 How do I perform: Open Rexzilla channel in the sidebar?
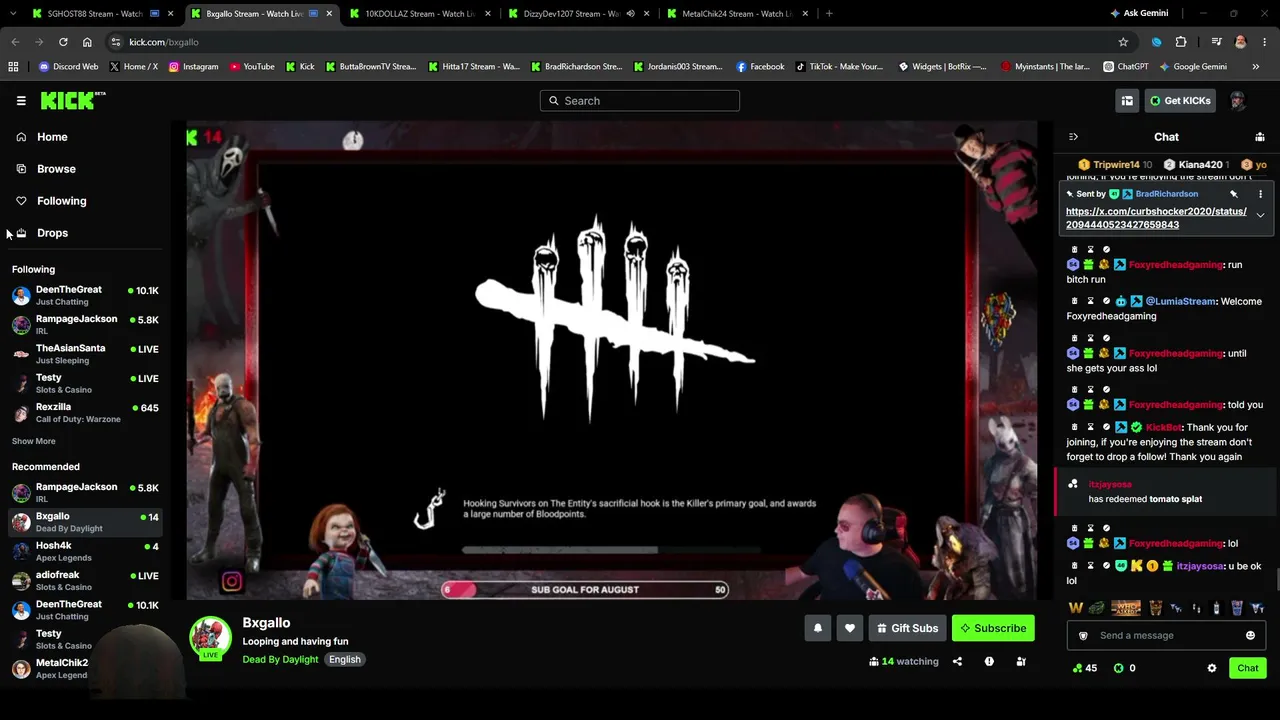click(x=86, y=413)
